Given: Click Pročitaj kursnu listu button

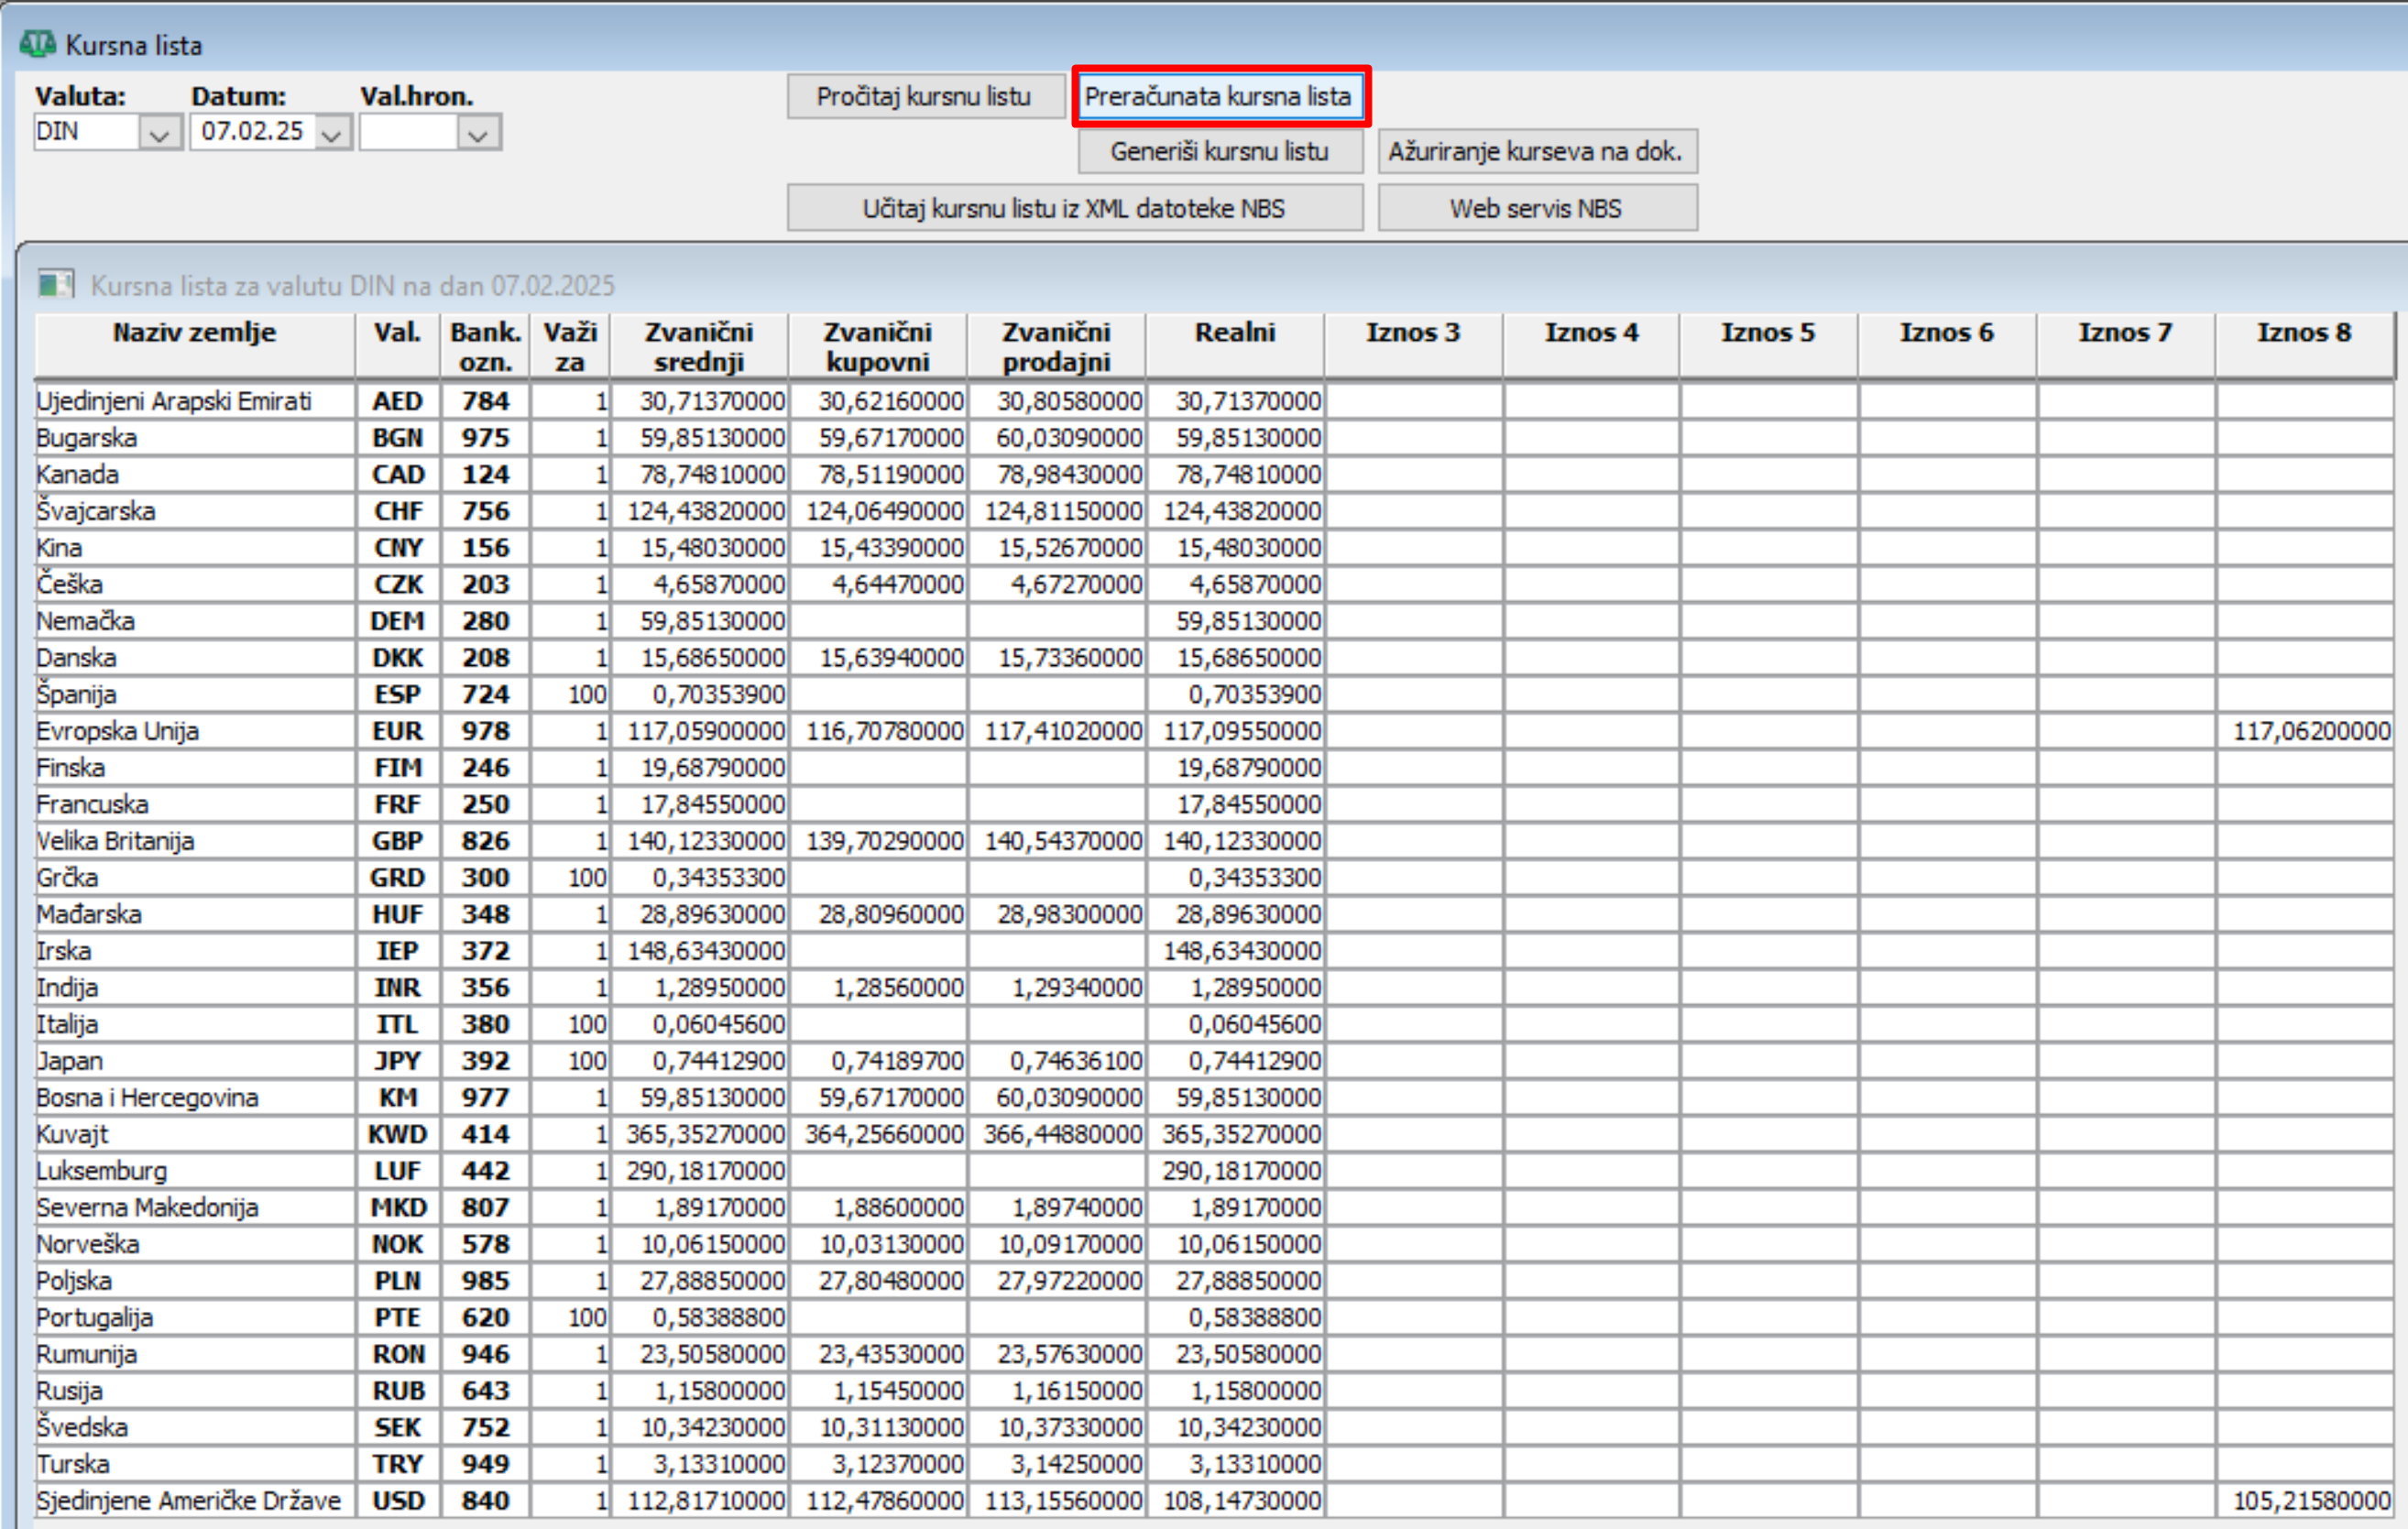Looking at the screenshot, I should point(925,97).
